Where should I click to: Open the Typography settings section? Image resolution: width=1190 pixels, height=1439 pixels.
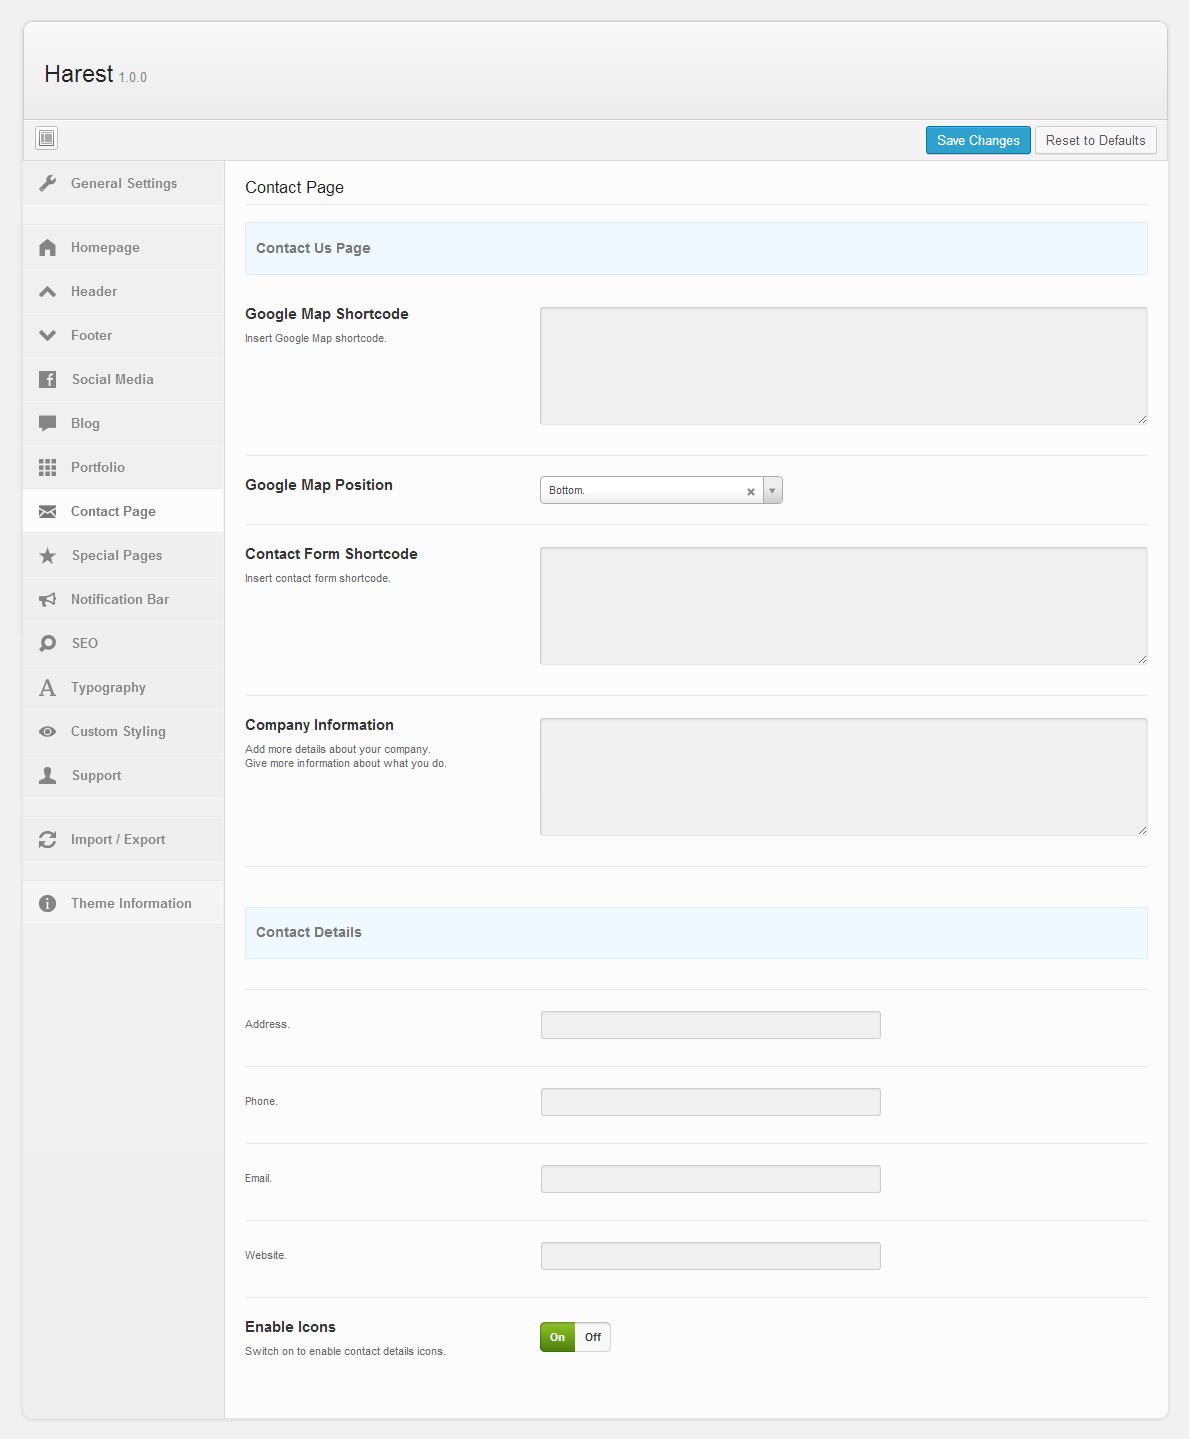coord(108,687)
